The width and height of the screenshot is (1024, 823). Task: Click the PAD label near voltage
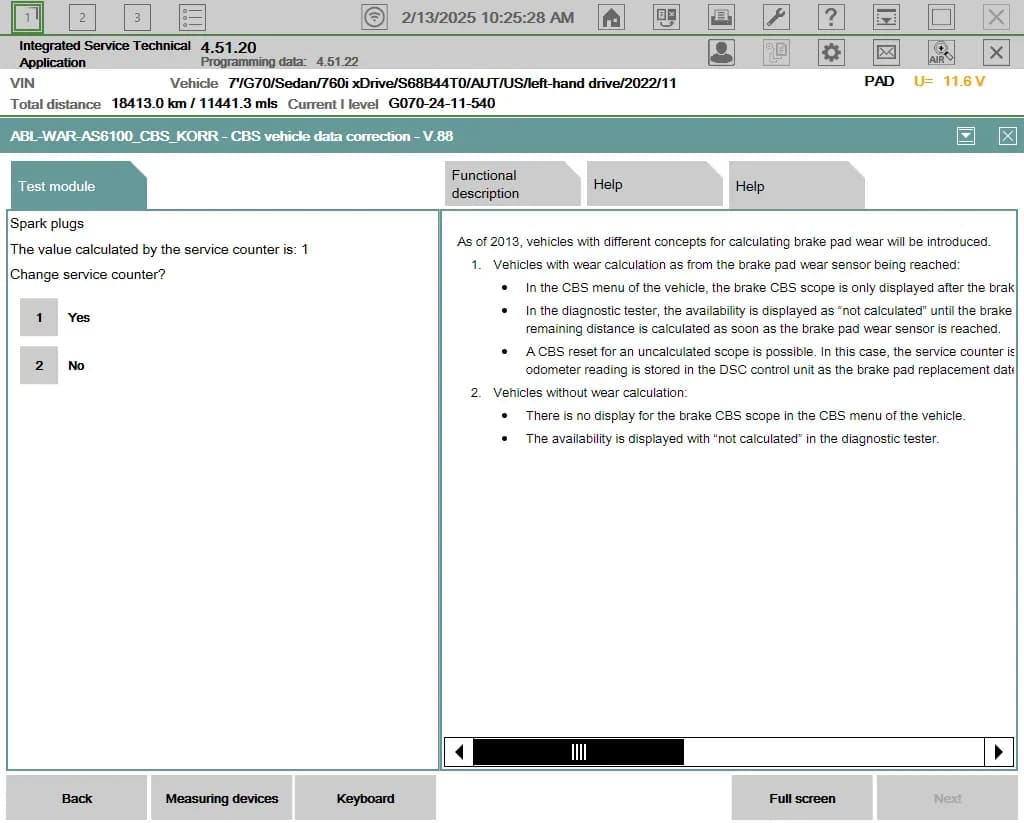[879, 81]
